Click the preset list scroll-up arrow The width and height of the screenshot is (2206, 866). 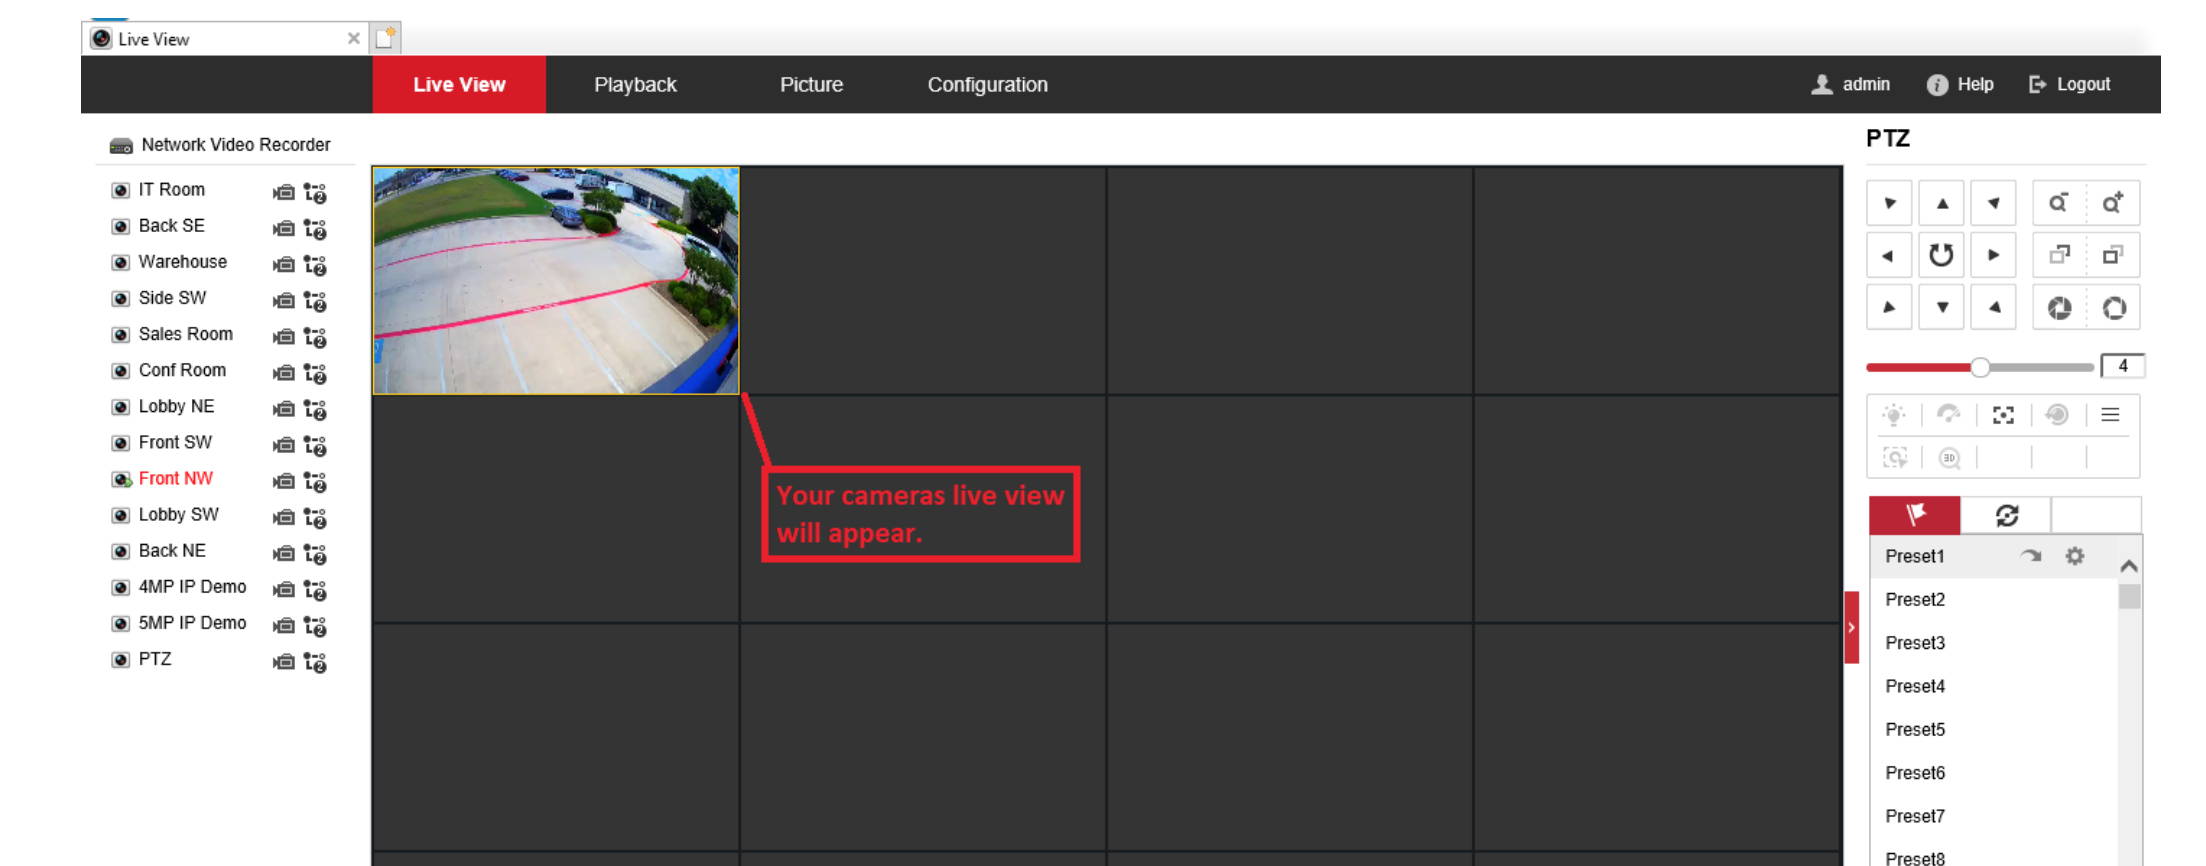(2129, 566)
